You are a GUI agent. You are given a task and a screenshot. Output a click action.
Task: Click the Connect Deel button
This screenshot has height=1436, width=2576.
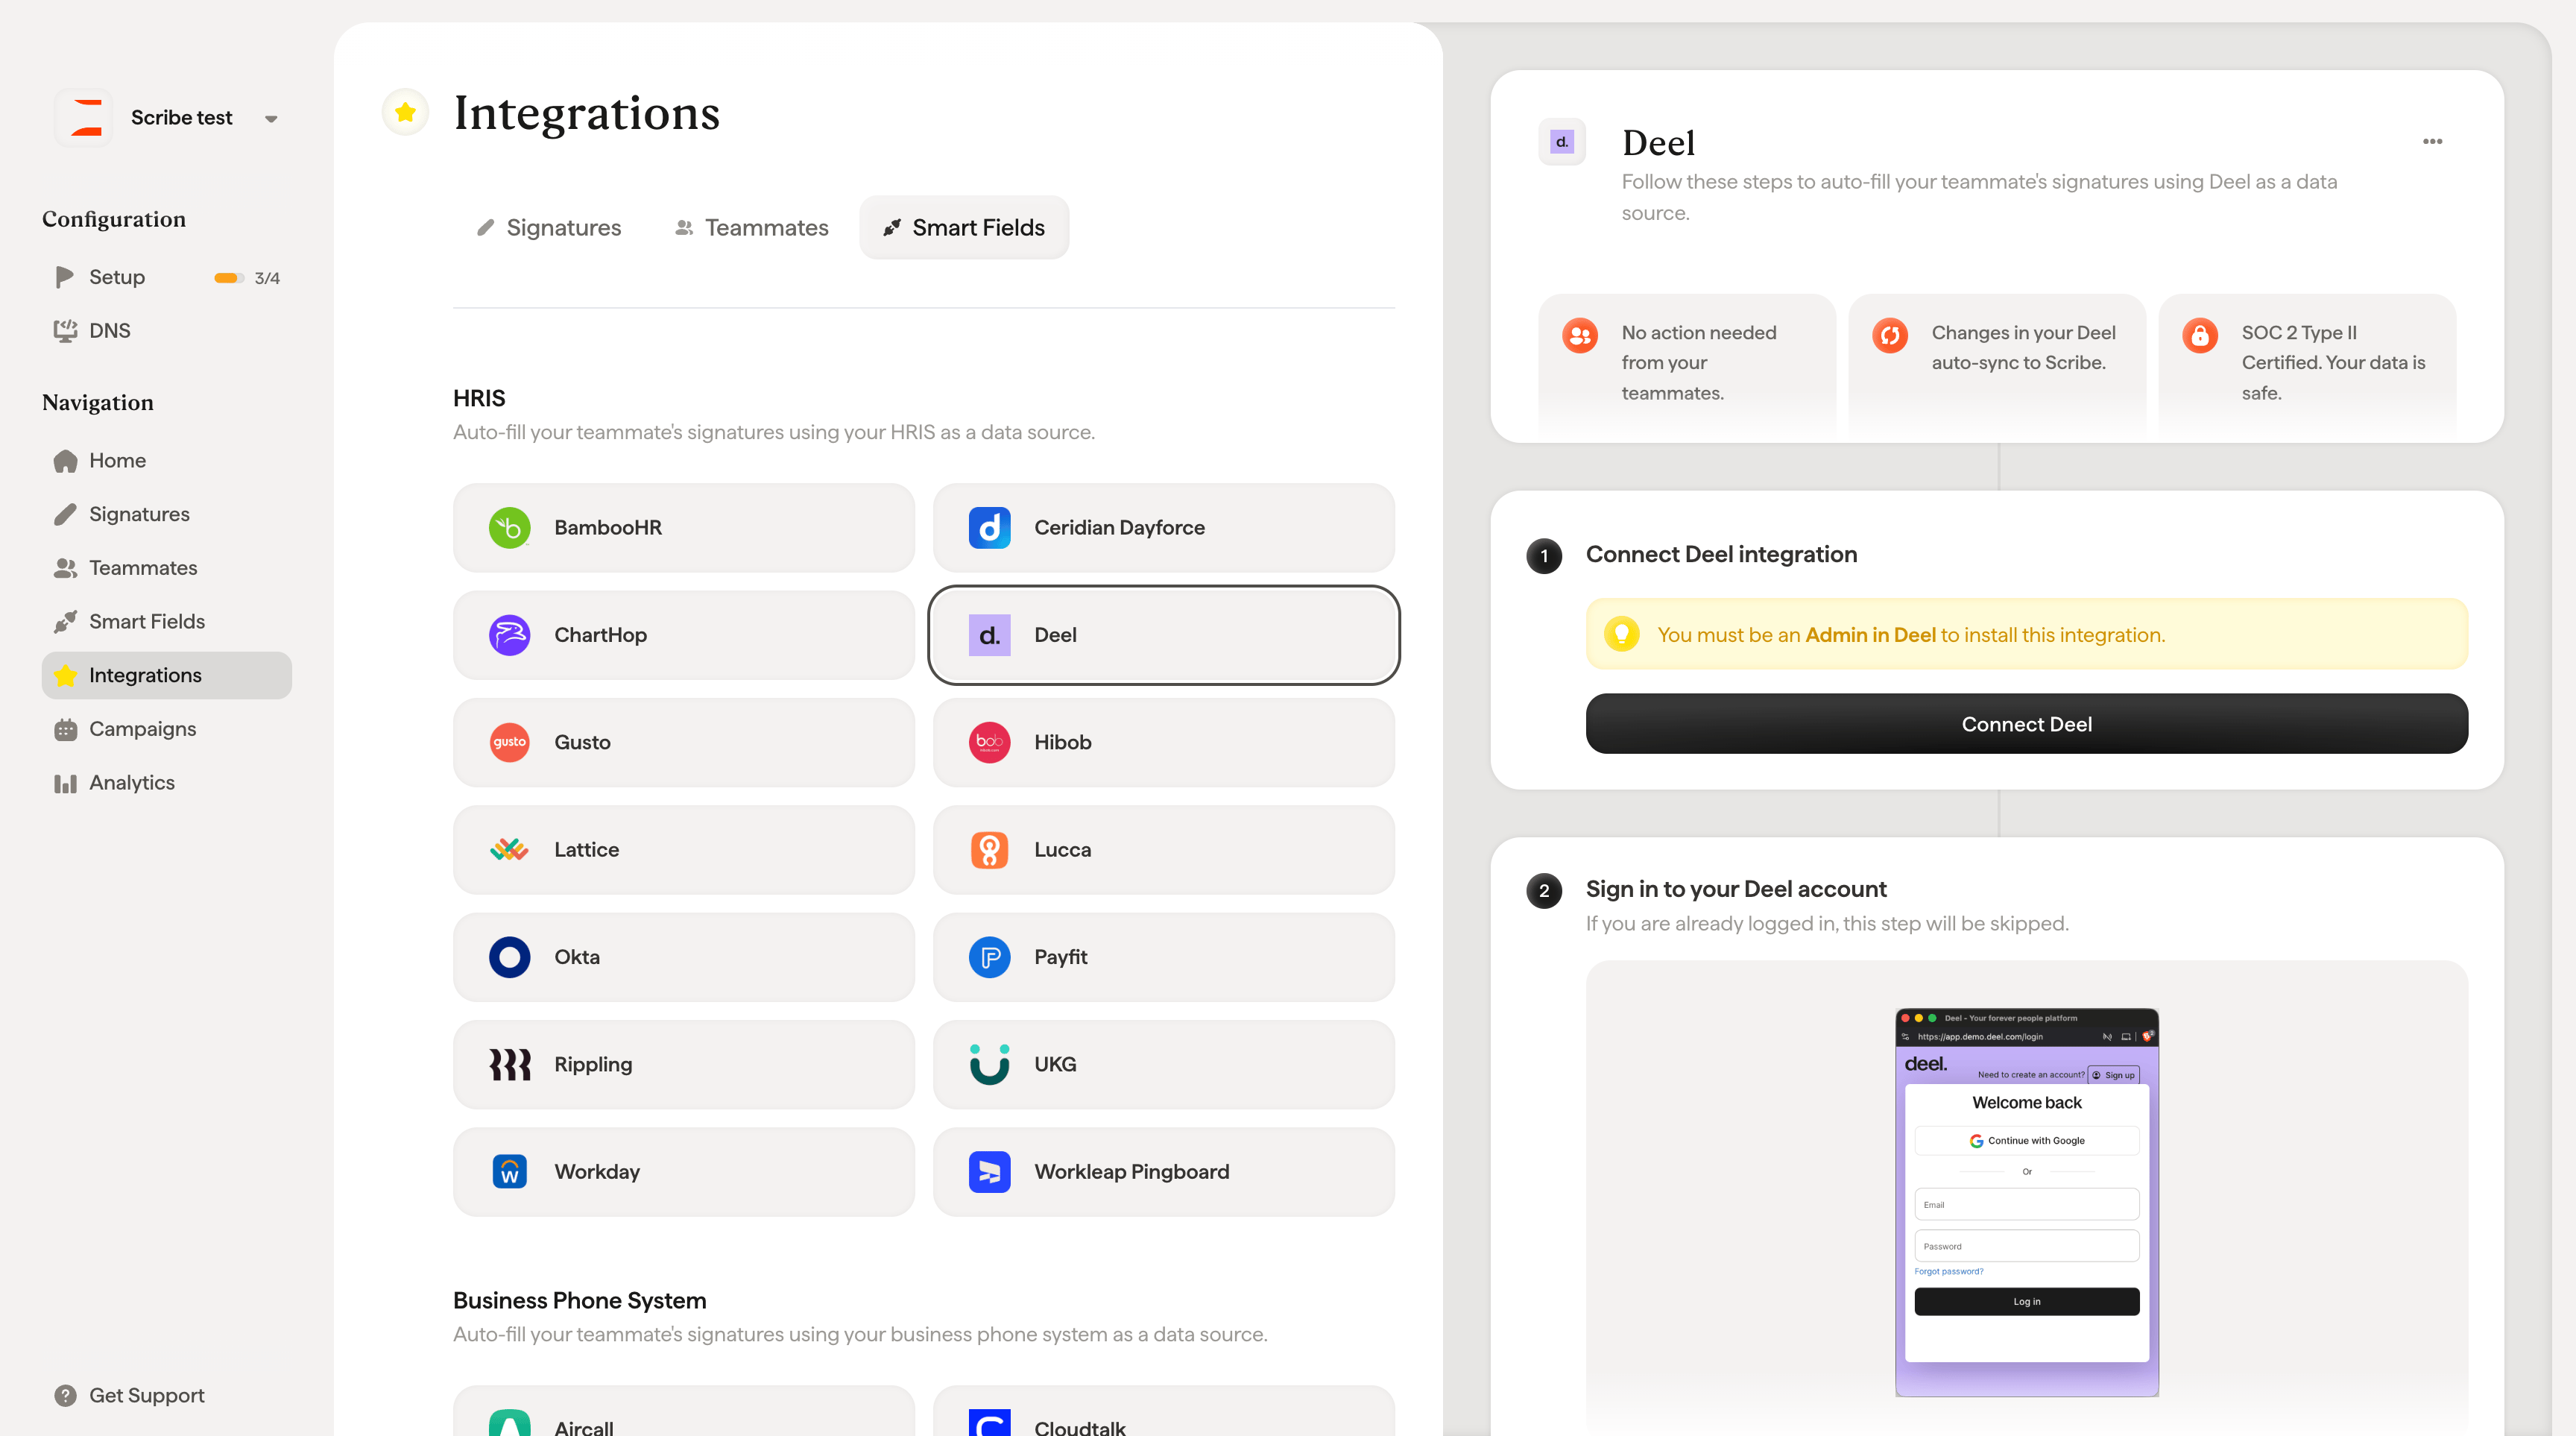(x=2026, y=723)
